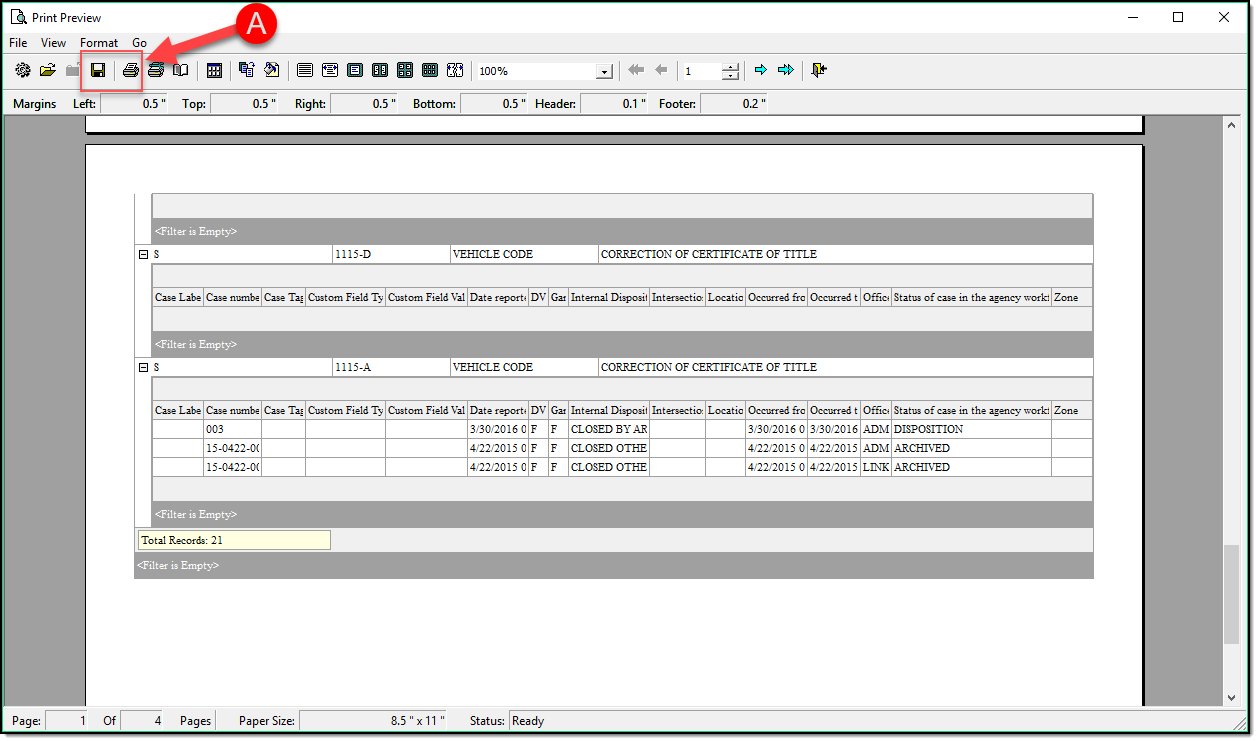1258x742 pixels.
Task: Click the Footer margin value field
Action: [734, 104]
